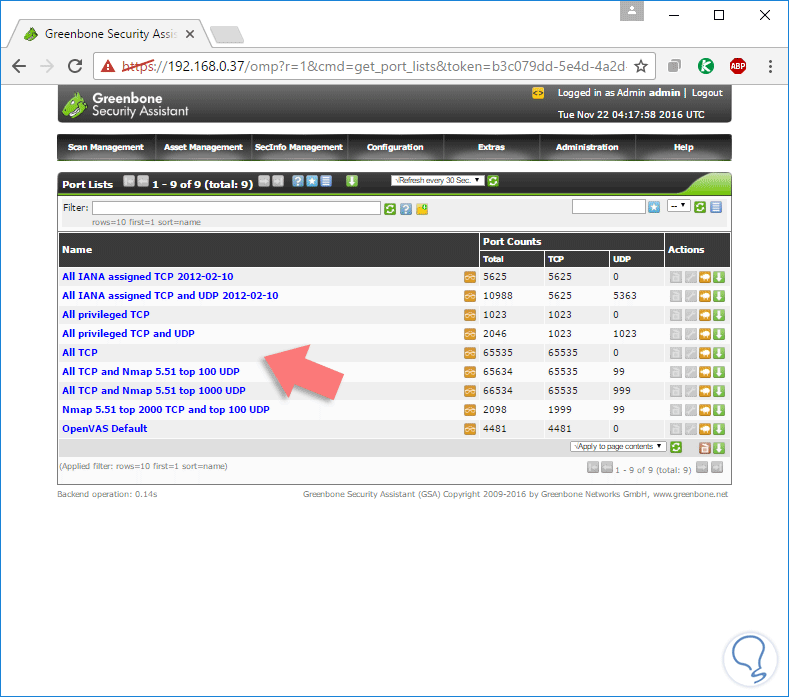Open the Refresh every 30 Sec dropdown
This screenshot has width=789, height=697.
pos(437,180)
